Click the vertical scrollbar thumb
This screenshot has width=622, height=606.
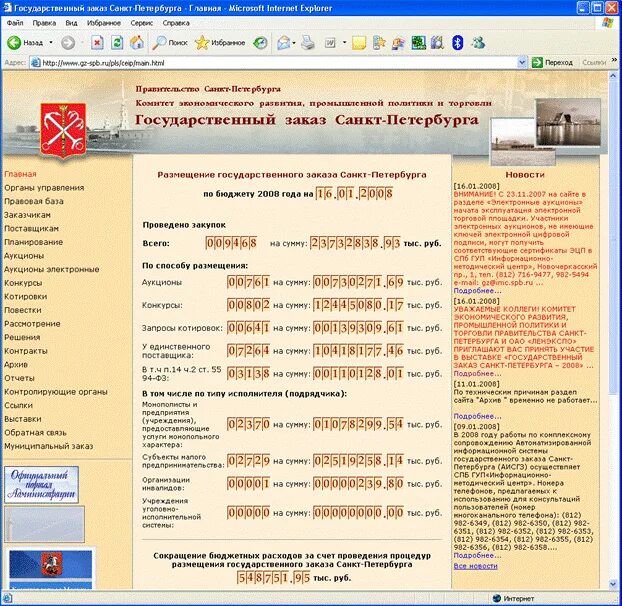click(613, 239)
